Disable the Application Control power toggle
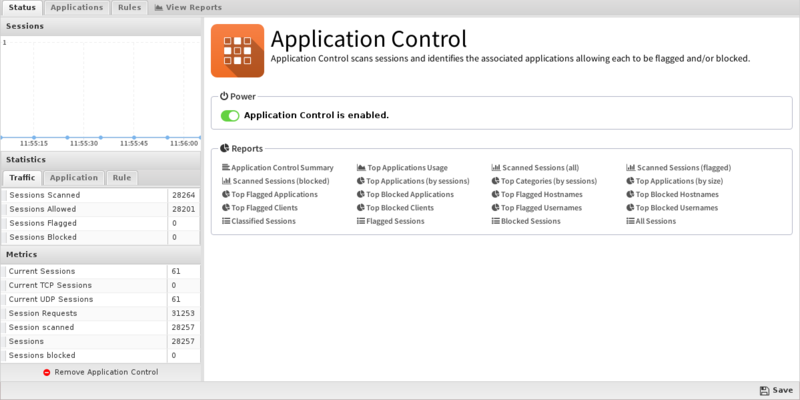The height and width of the screenshot is (400, 800). tap(230, 115)
